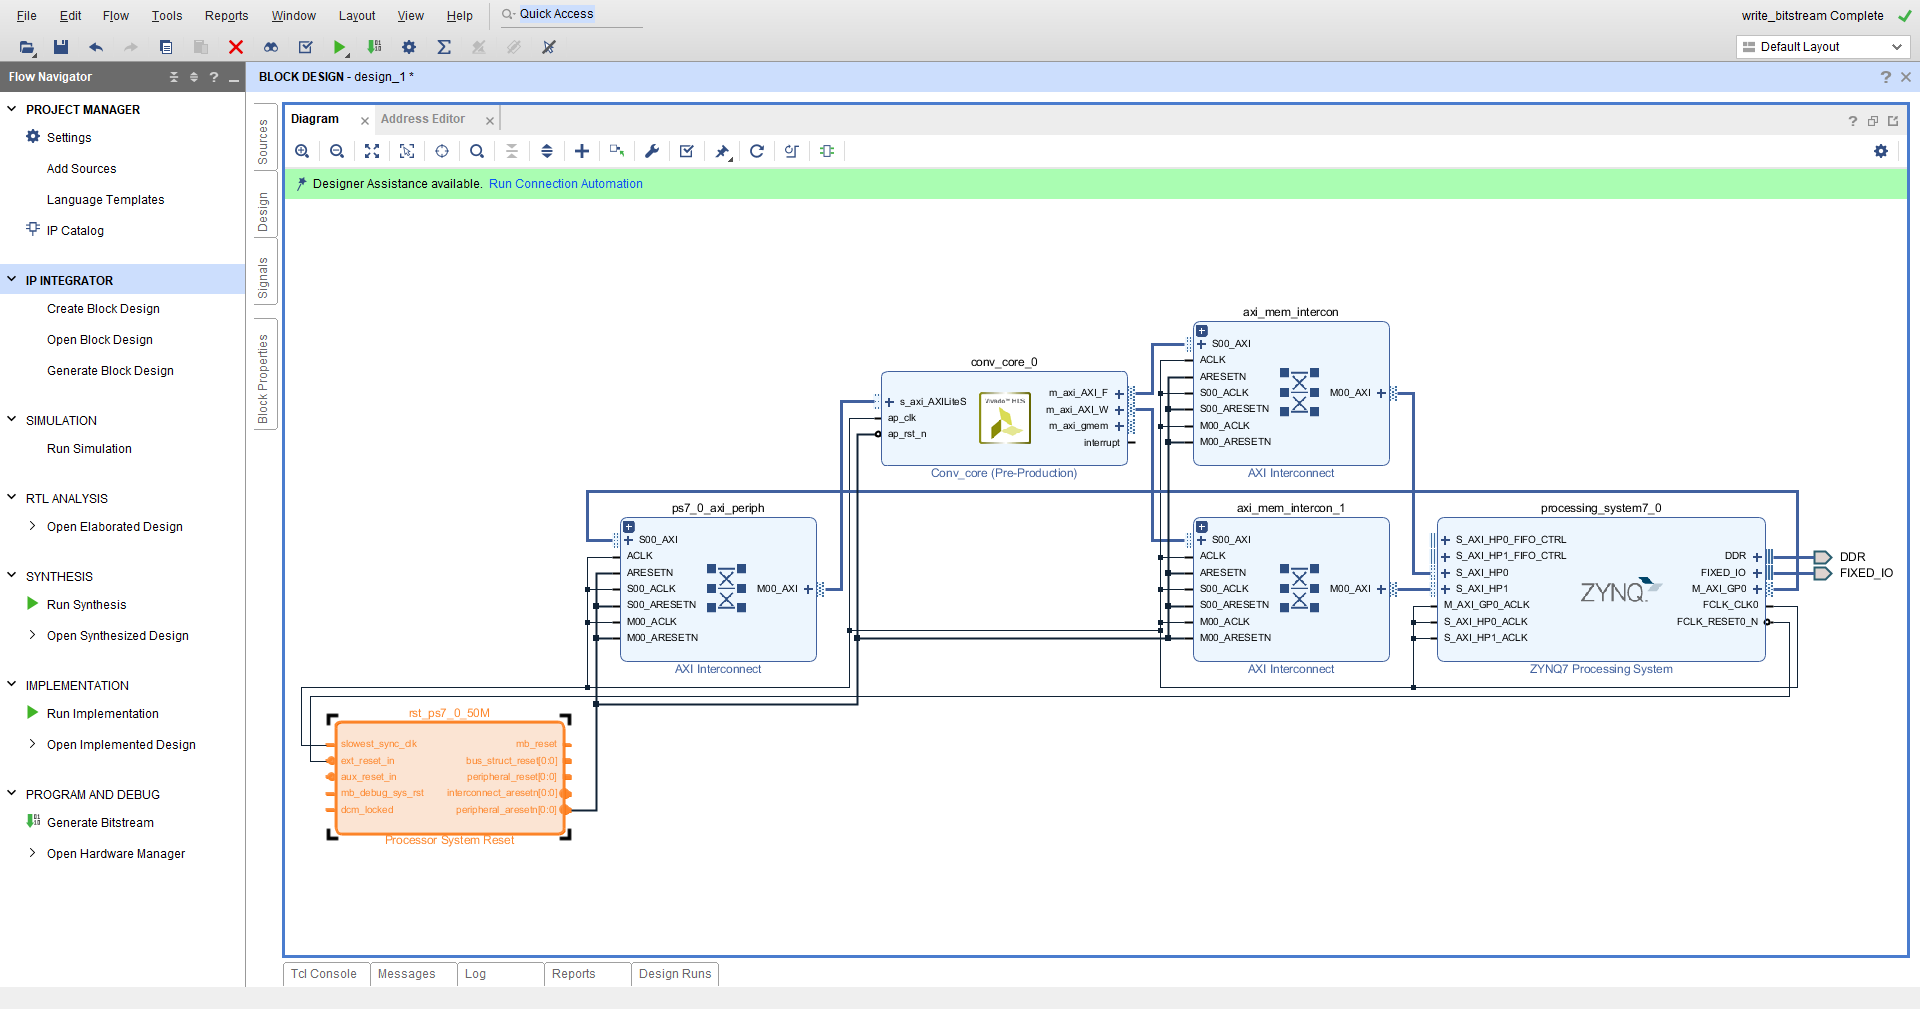The width and height of the screenshot is (1920, 1009).
Task: Click Generate Block Design
Action: 110,371
